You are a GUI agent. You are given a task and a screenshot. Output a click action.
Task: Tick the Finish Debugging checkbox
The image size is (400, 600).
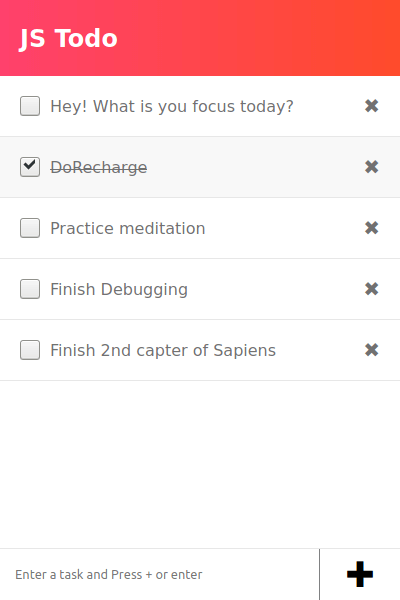click(x=30, y=289)
